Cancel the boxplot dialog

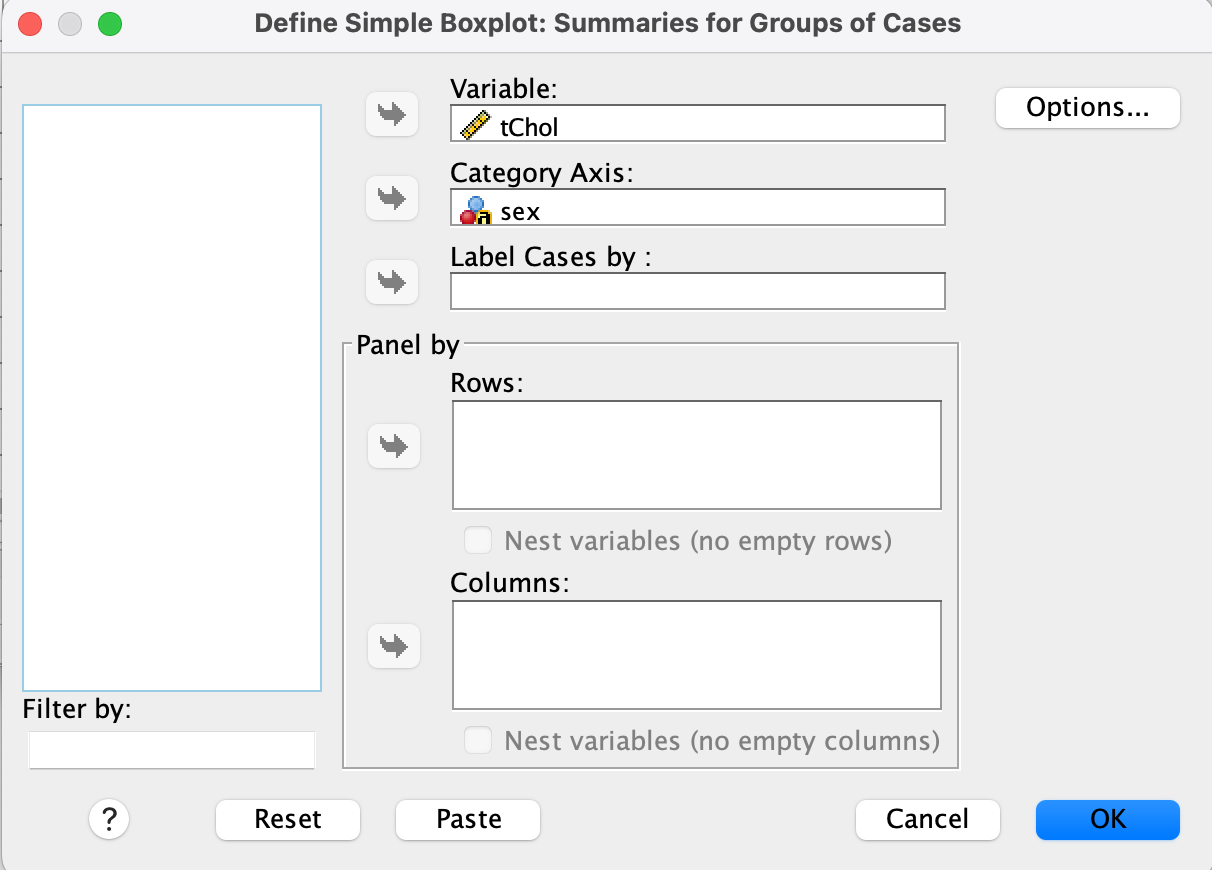[x=927, y=819]
